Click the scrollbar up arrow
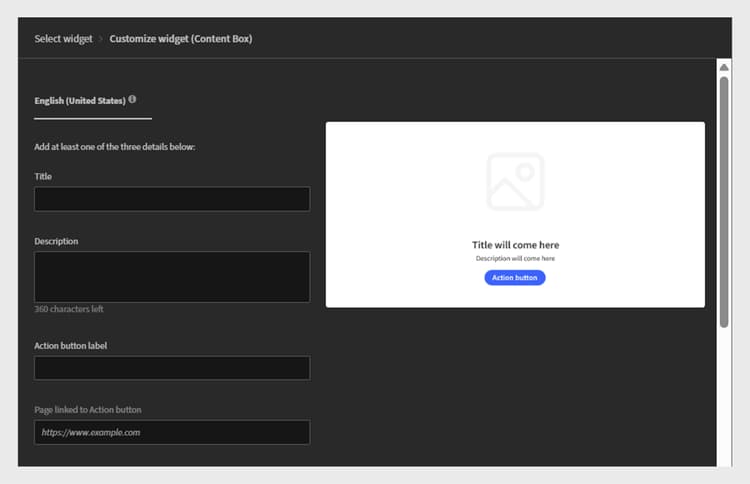This screenshot has width=750, height=484. 724,67
